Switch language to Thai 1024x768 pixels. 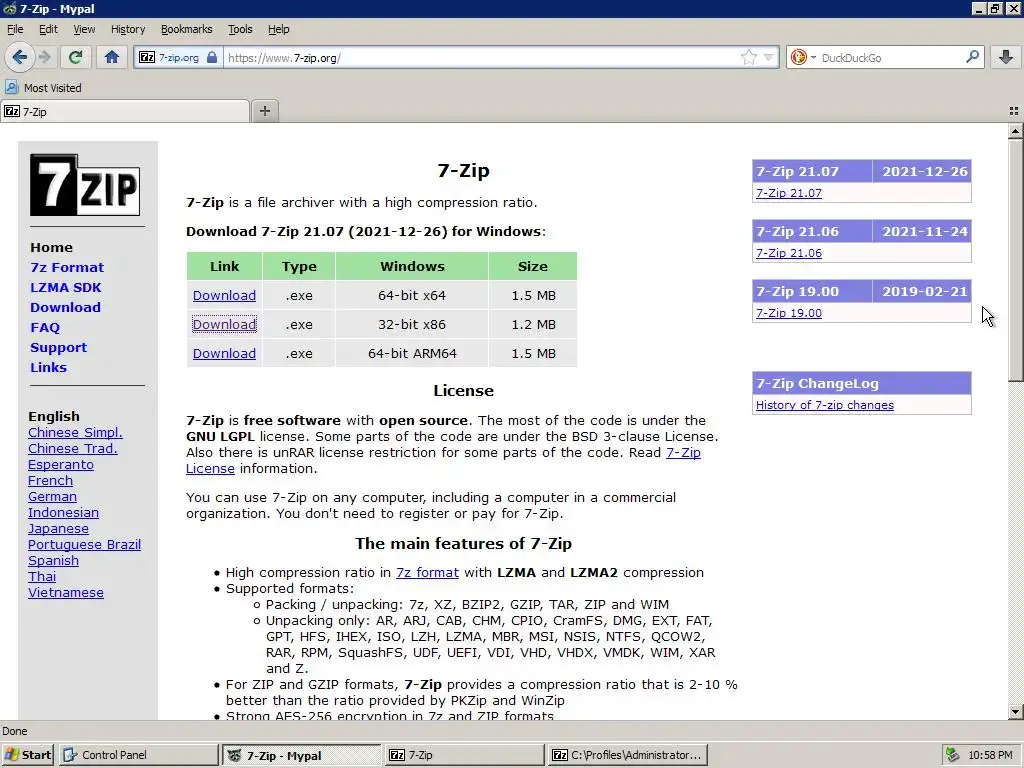coord(42,577)
